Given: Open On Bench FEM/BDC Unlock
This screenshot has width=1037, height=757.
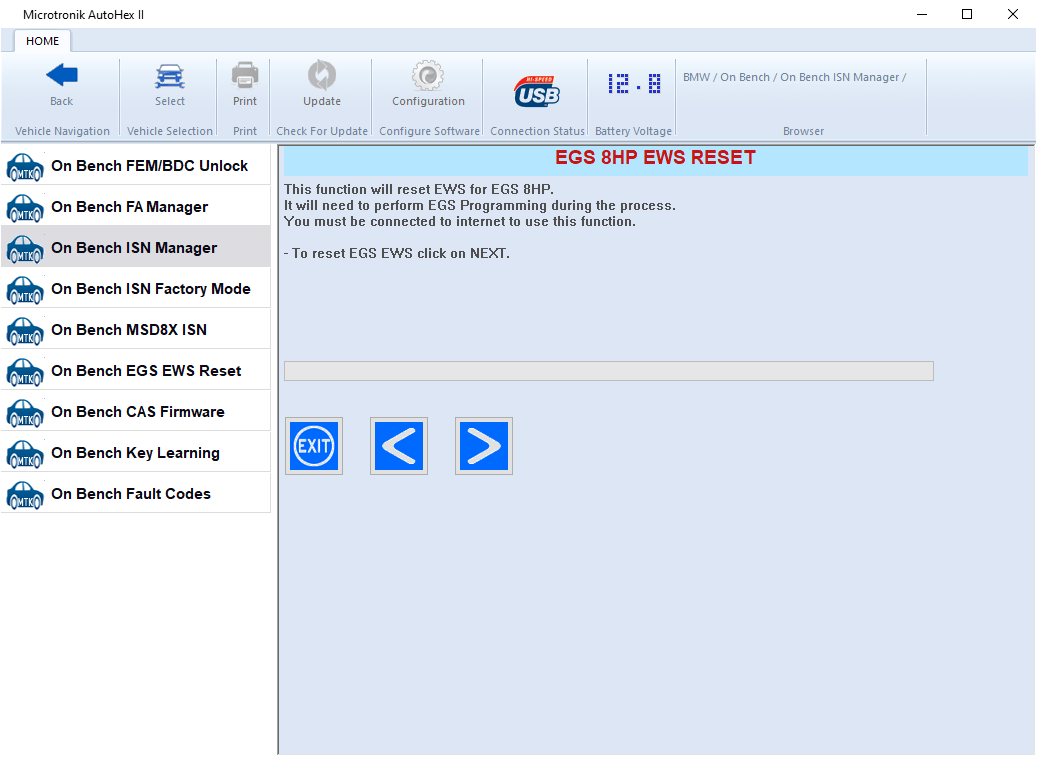Looking at the screenshot, I should (x=136, y=165).
